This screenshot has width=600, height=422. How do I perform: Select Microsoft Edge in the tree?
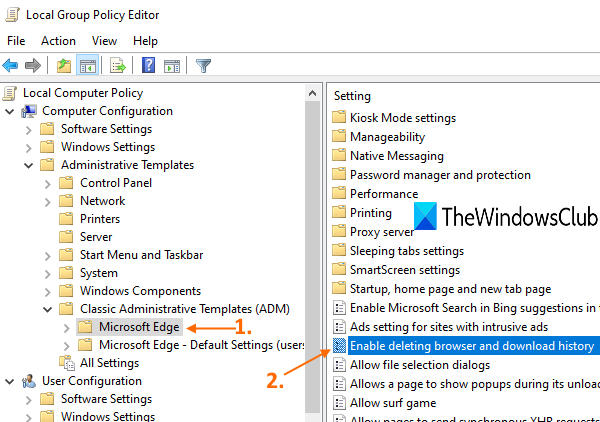pos(139,327)
